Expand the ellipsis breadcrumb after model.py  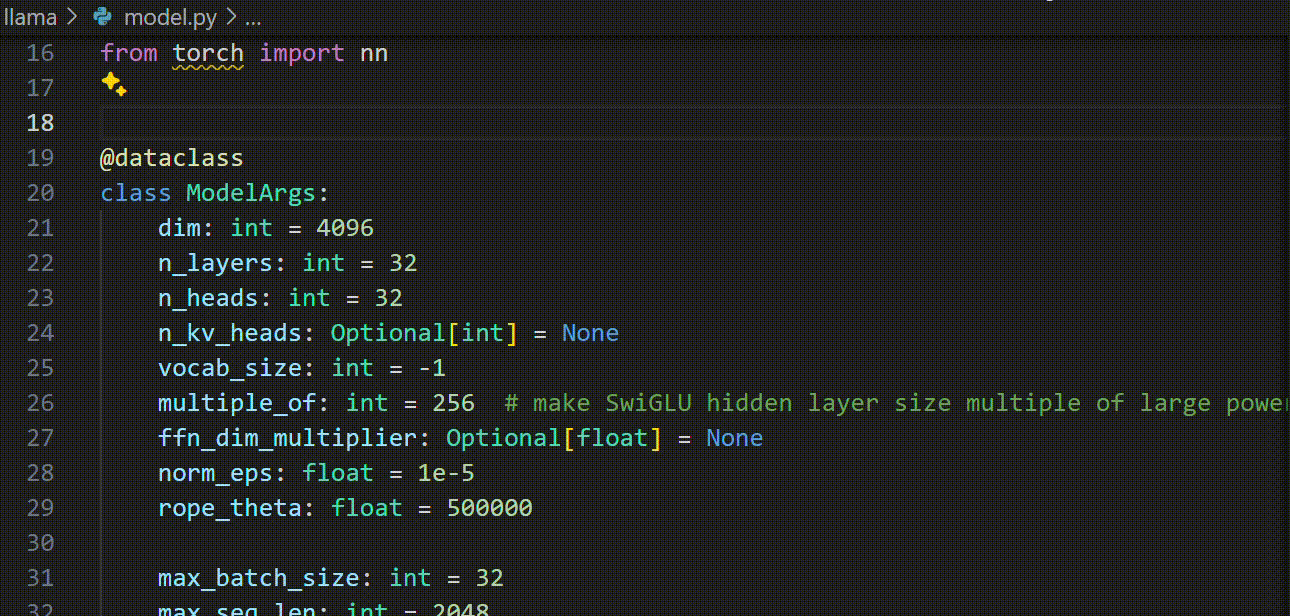252,18
